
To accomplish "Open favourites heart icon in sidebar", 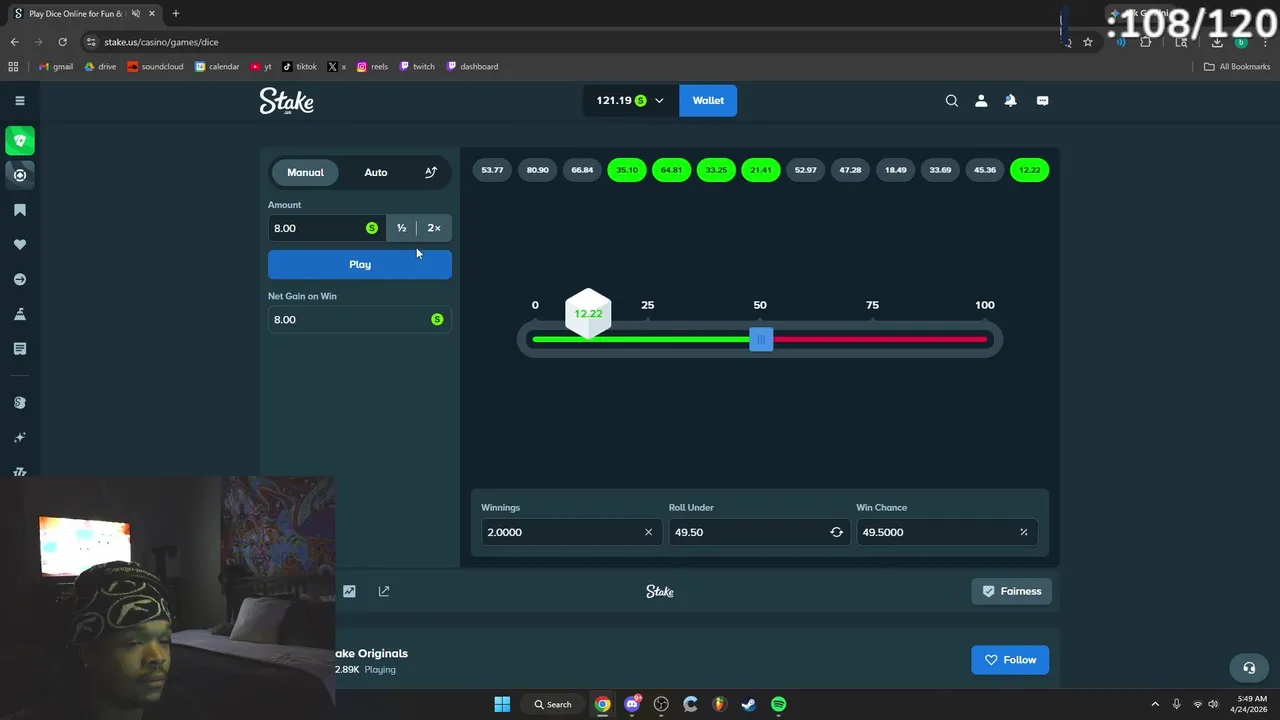I will [20, 245].
